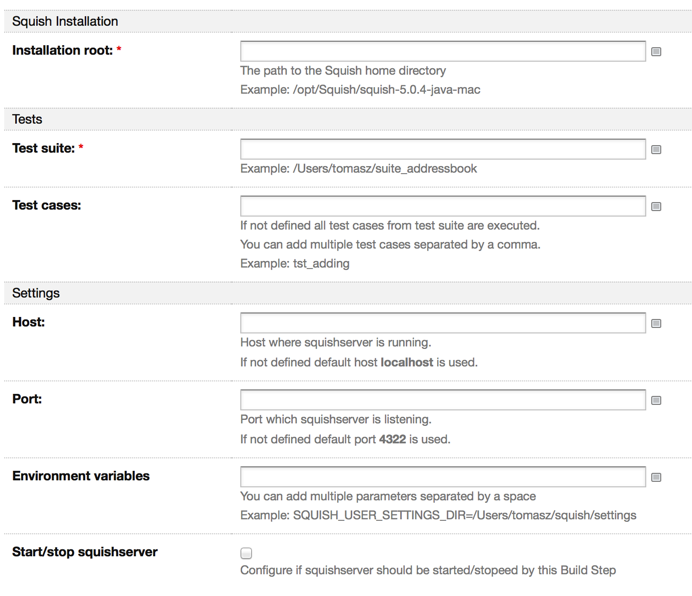Open parameter picker for Environment variables field
The image size is (692, 596).
pos(656,477)
